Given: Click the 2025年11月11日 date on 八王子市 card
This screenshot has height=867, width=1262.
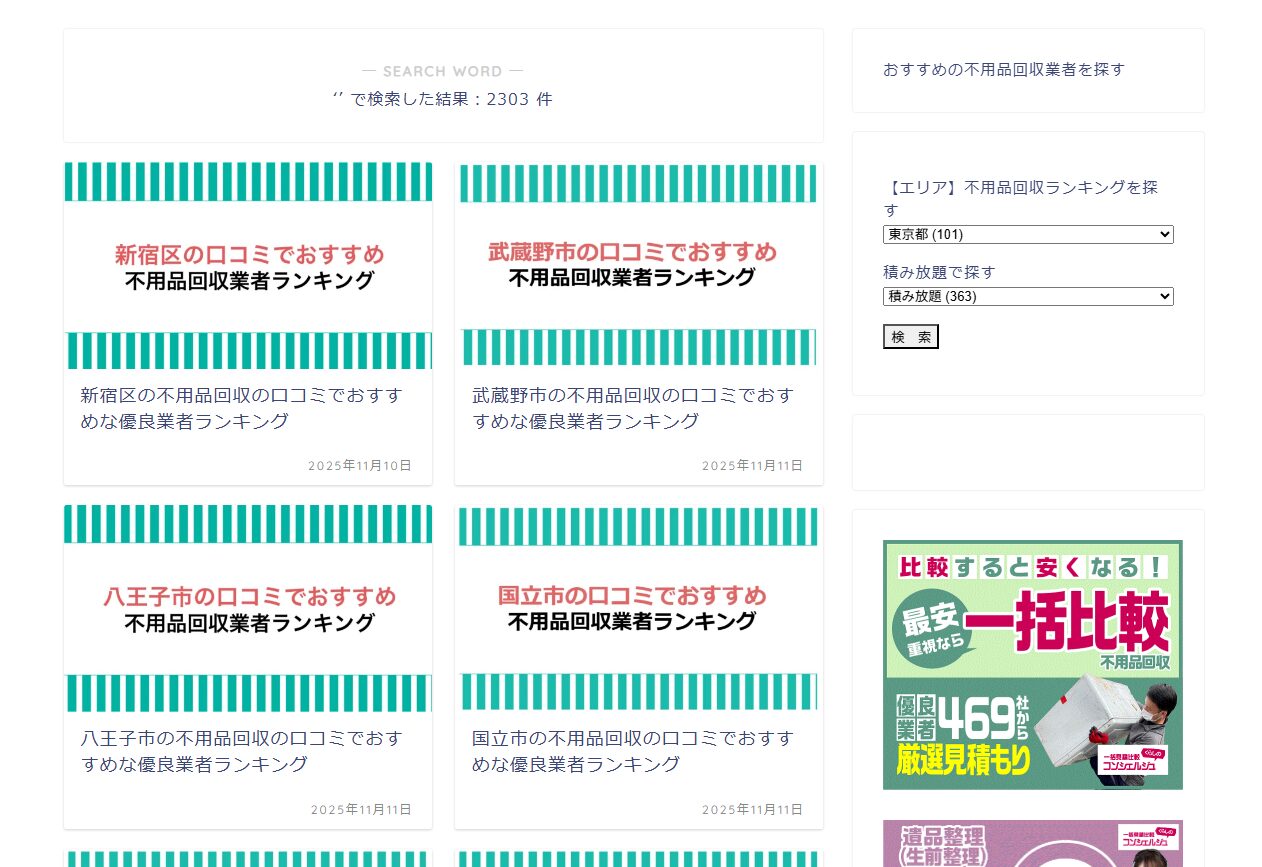Looking at the screenshot, I should click(361, 810).
